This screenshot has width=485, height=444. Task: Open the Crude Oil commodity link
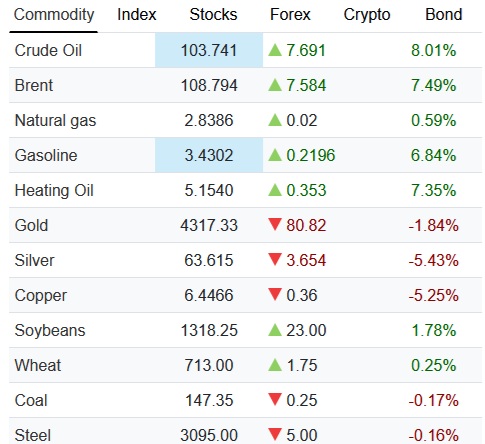[x=48, y=51]
